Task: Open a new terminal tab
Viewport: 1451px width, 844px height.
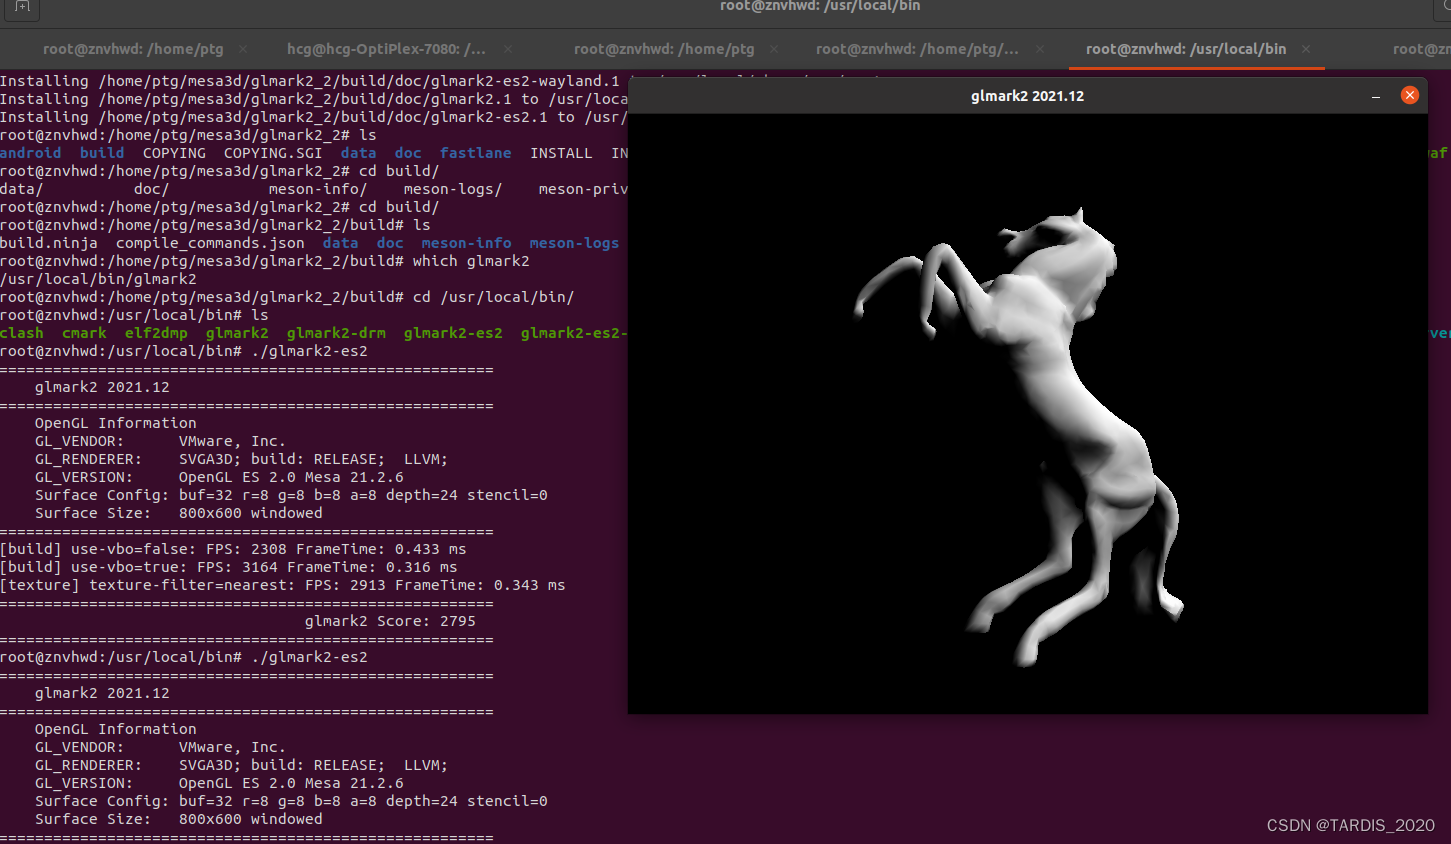Action: point(20,10)
